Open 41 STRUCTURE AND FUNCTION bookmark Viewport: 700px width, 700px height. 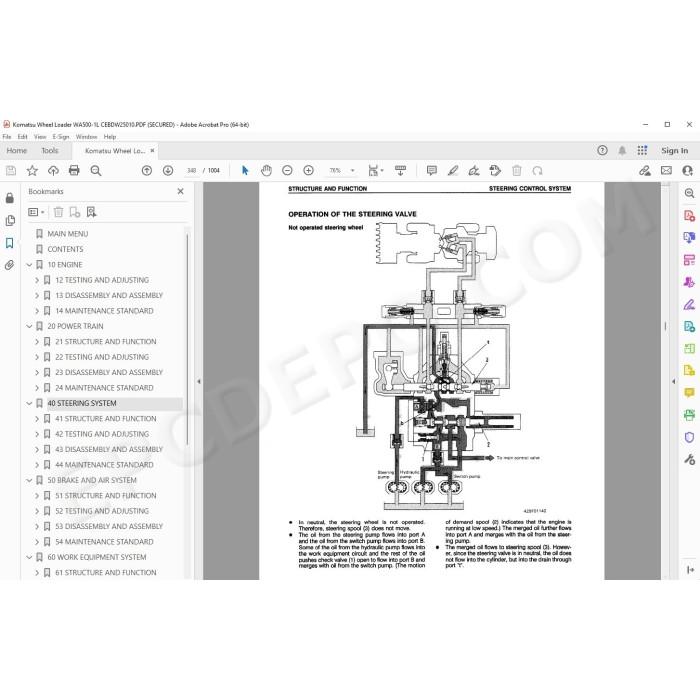[x=106, y=419]
